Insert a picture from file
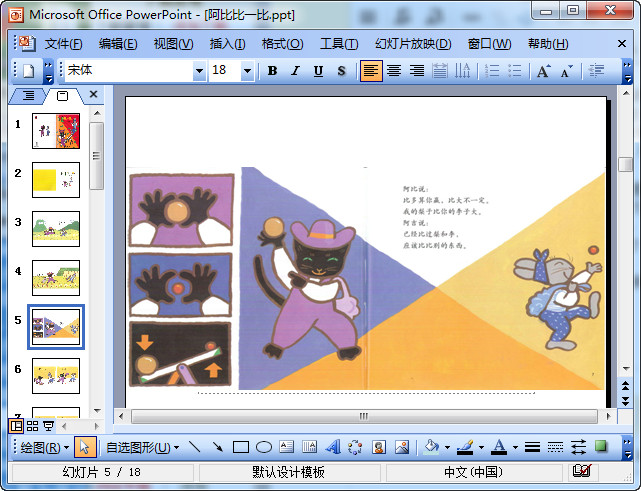Image resolution: width=641 pixels, height=491 pixels. point(402,447)
